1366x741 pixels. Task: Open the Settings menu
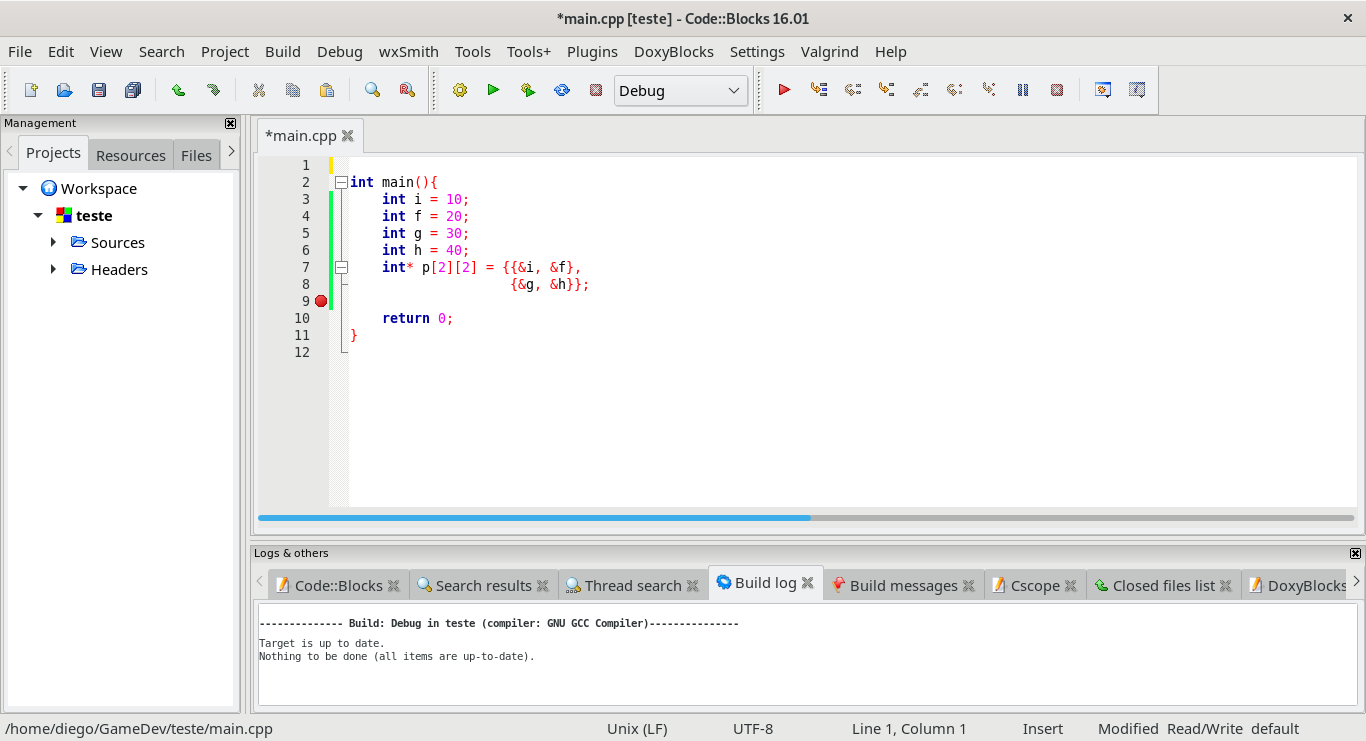click(757, 52)
